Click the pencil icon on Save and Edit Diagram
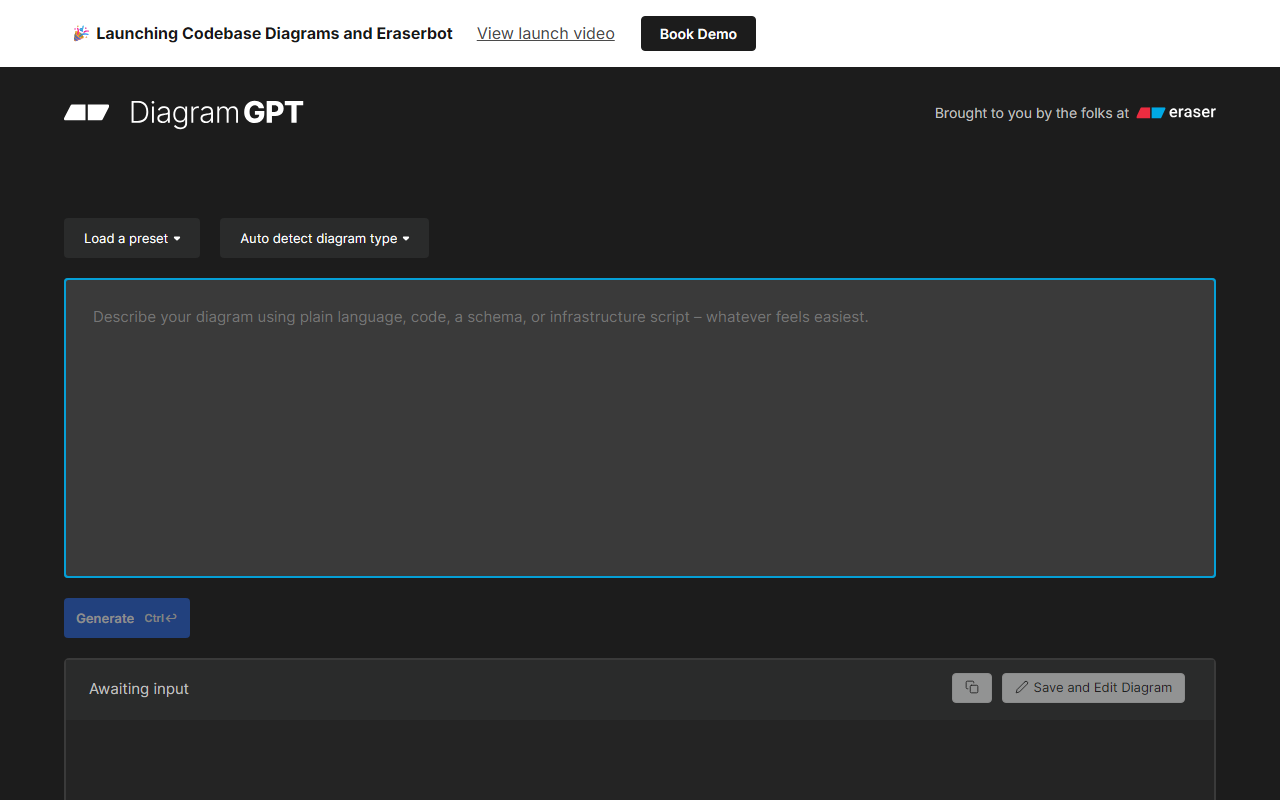Image resolution: width=1280 pixels, height=800 pixels. pos(1022,688)
